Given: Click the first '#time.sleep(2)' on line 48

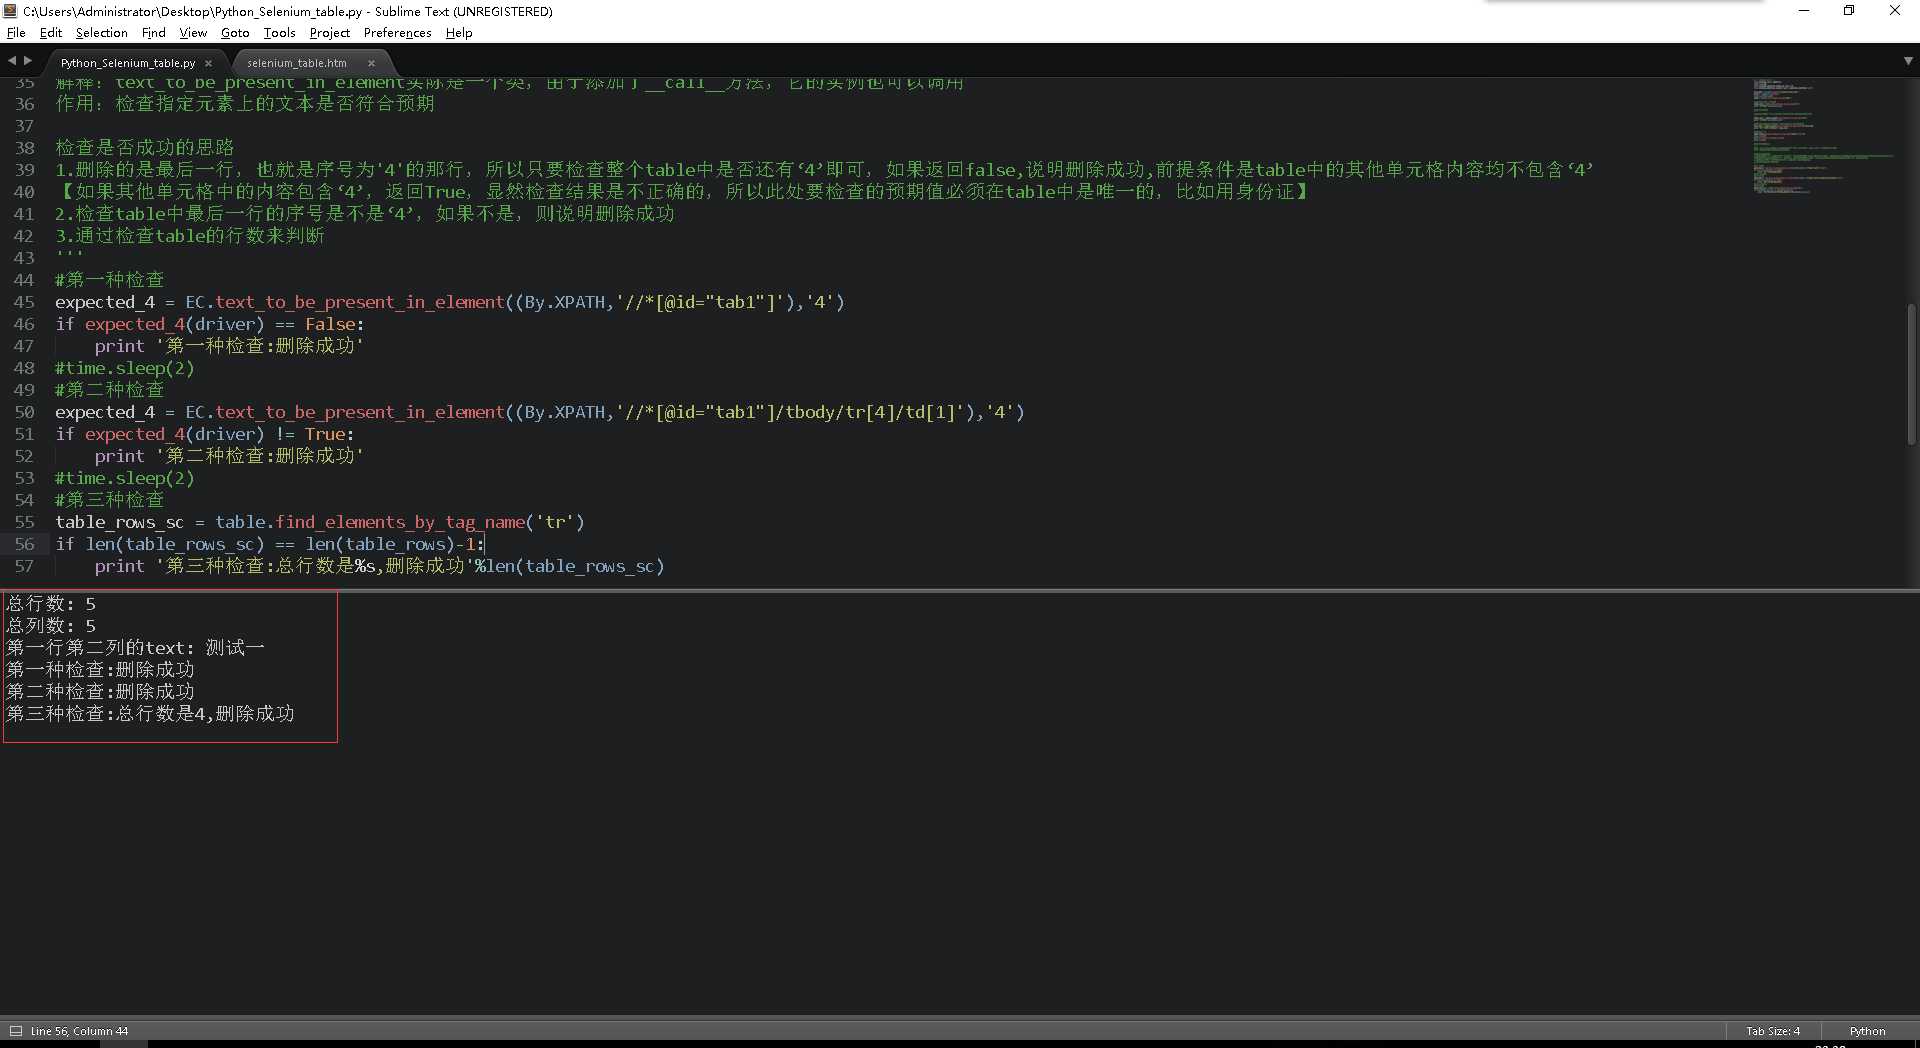Looking at the screenshot, I should [125, 368].
